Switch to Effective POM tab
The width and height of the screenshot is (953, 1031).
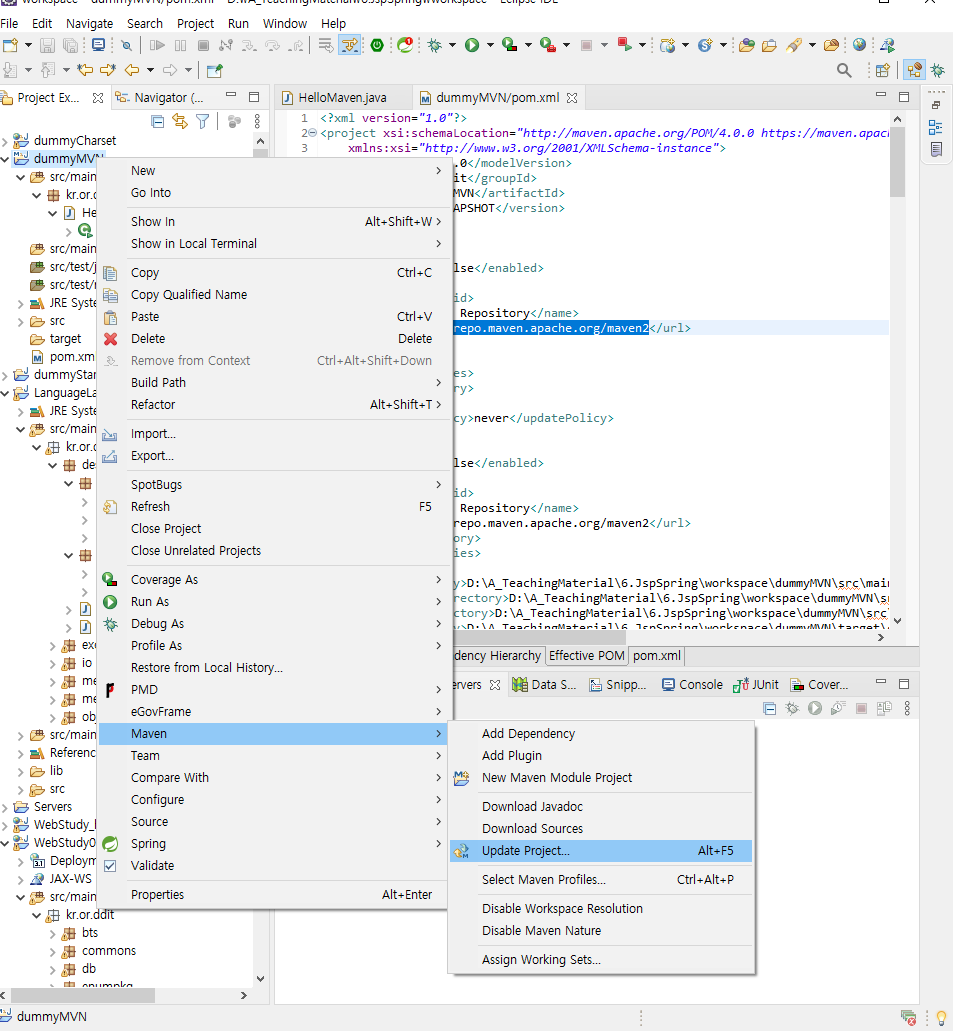[x=587, y=656]
